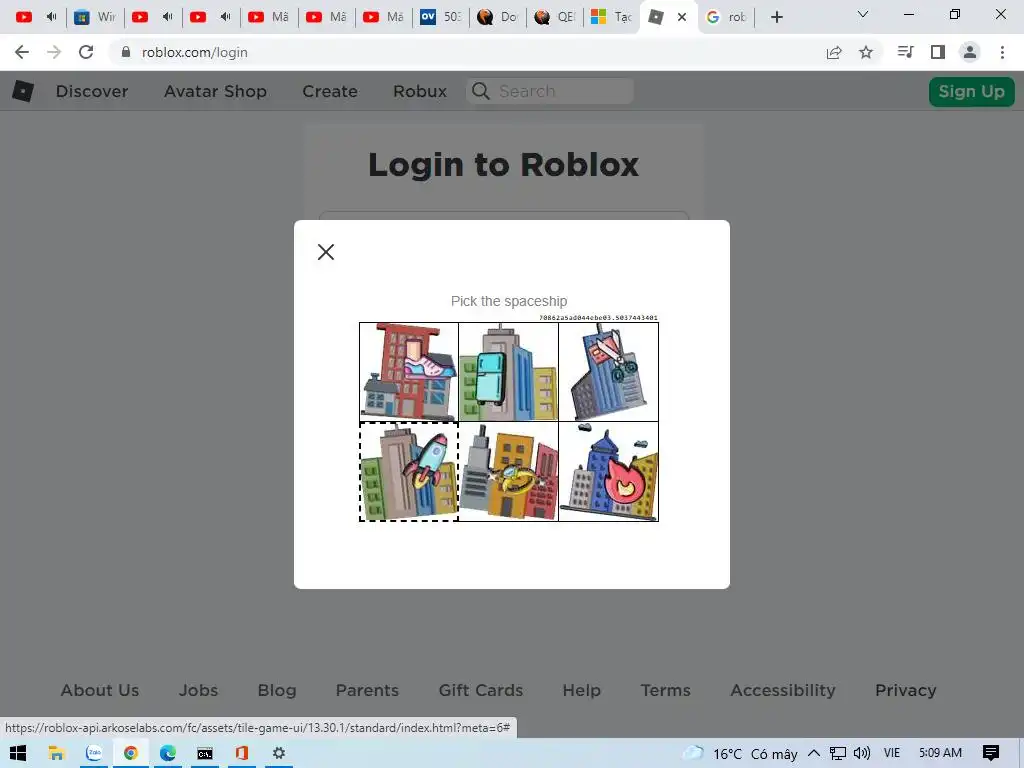
Task: Open About Us footer link
Action: click(100, 690)
